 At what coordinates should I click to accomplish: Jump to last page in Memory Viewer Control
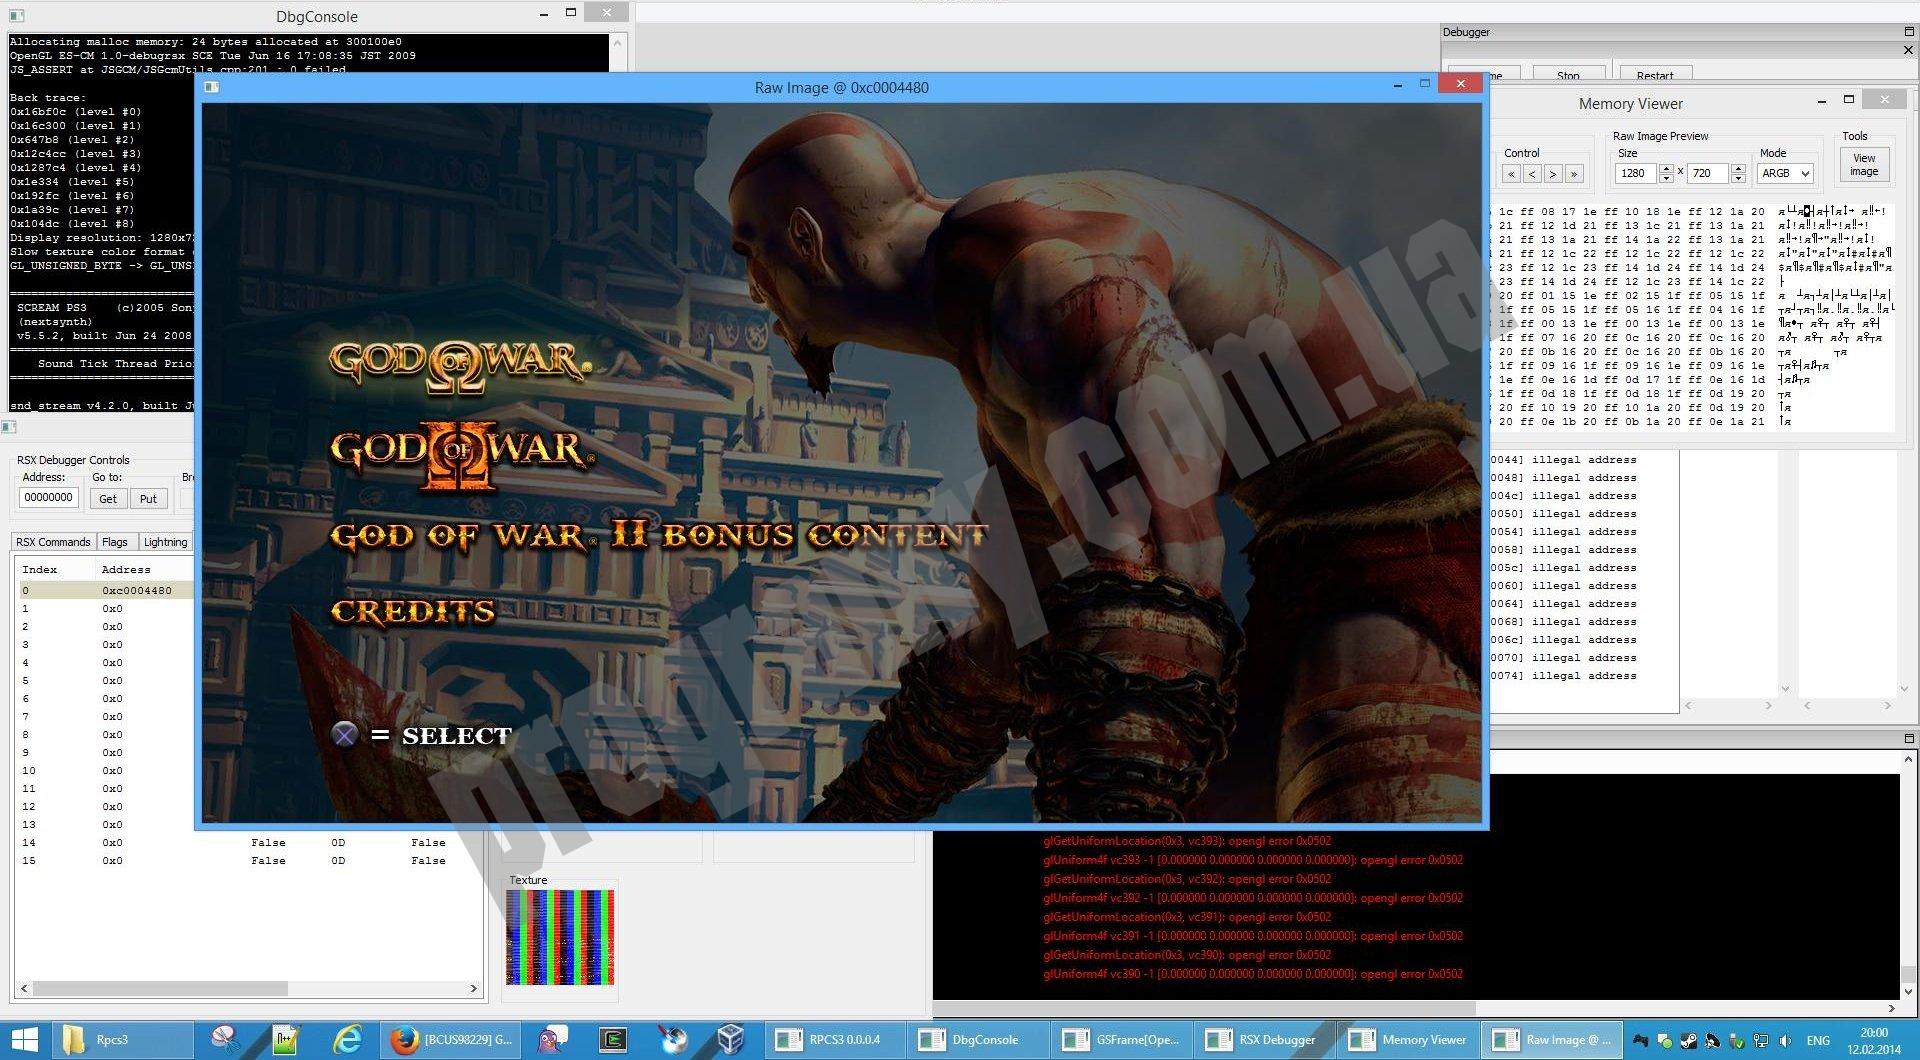[1574, 174]
